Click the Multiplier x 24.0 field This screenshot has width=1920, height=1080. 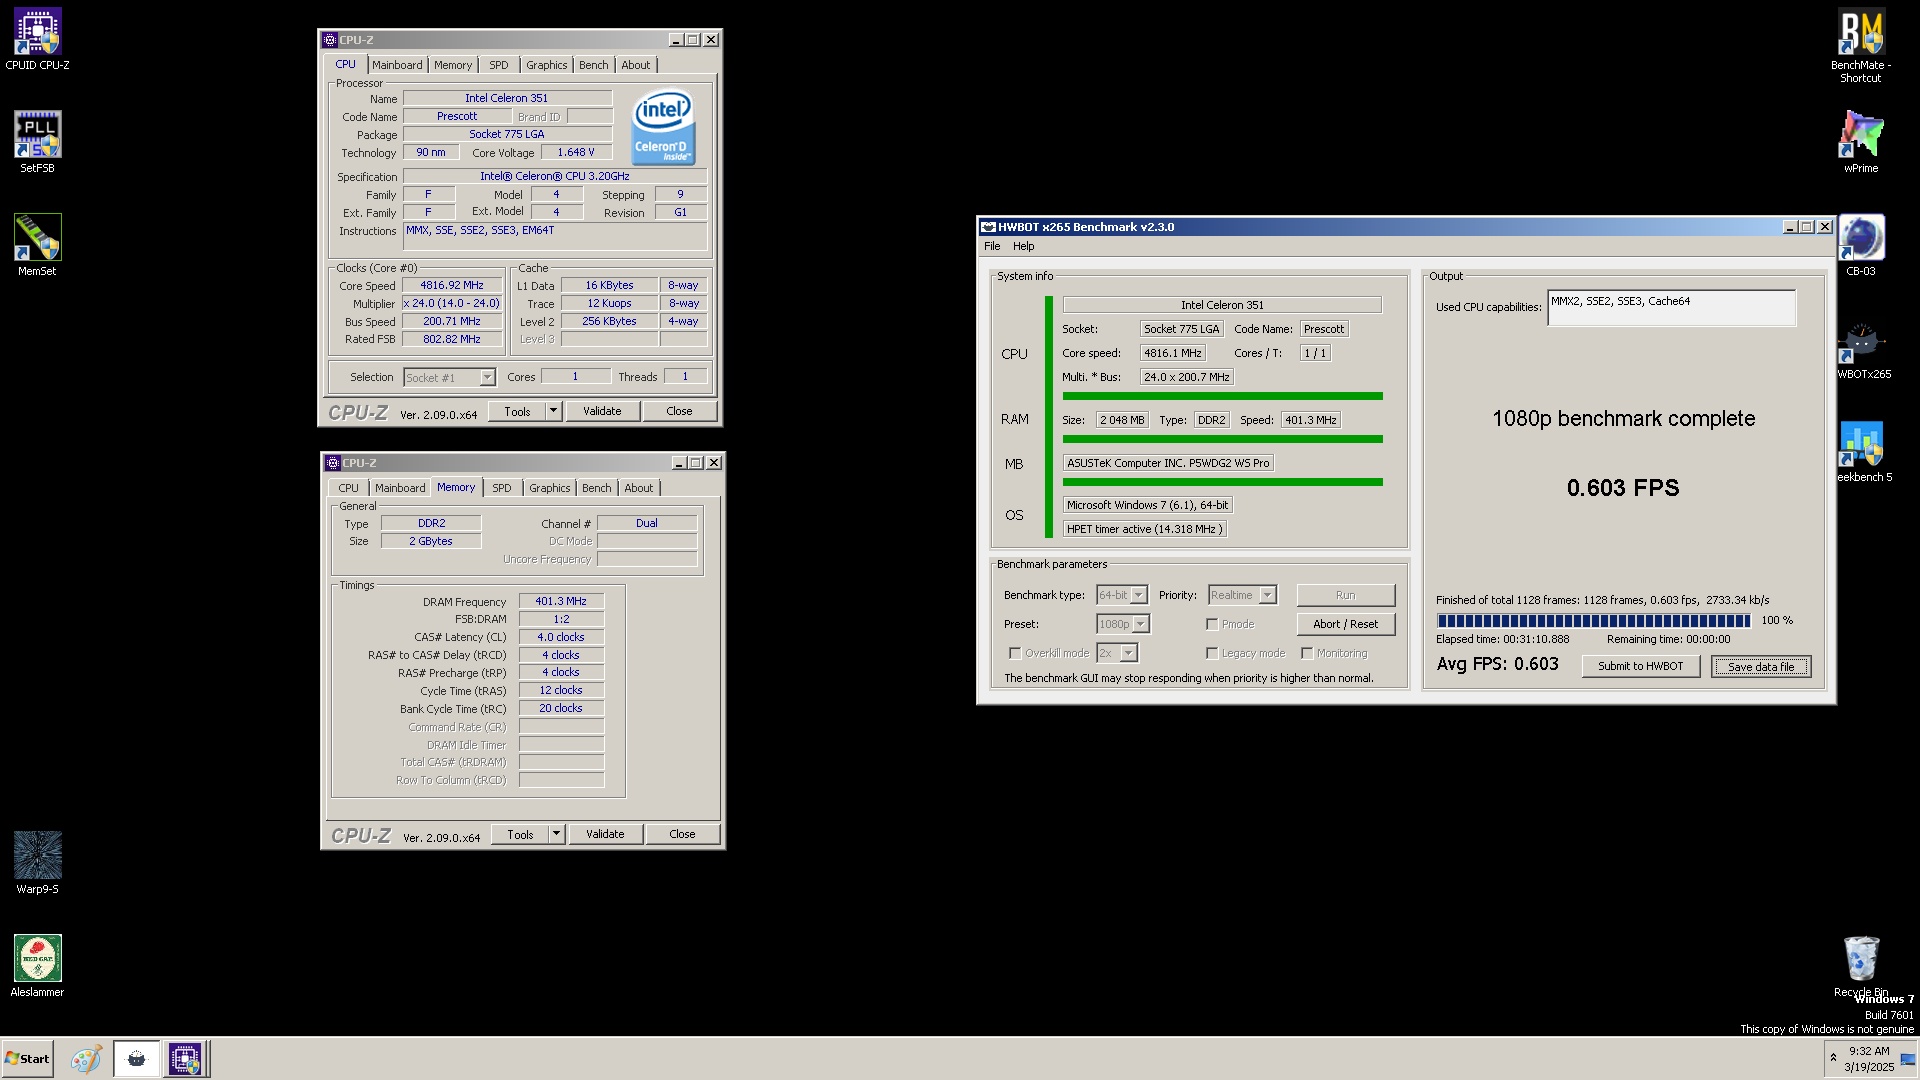(452, 304)
